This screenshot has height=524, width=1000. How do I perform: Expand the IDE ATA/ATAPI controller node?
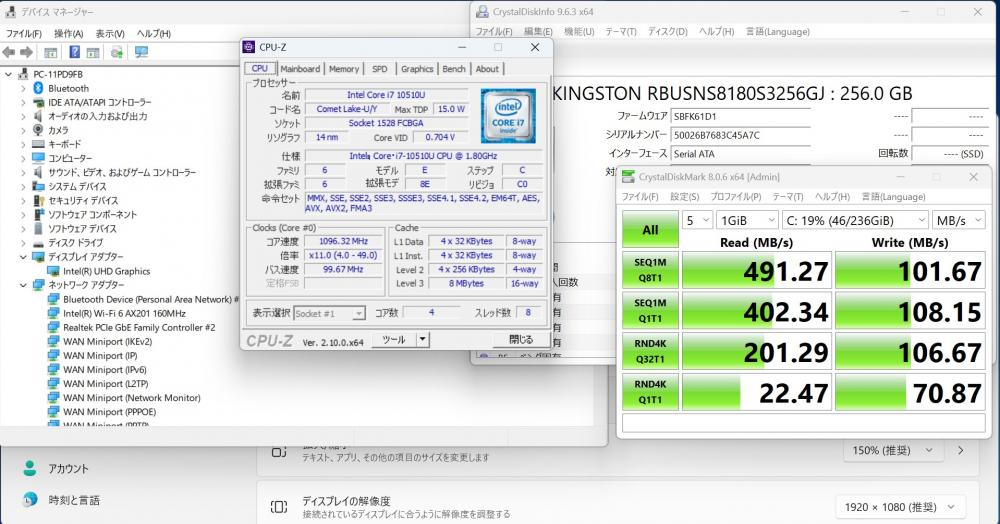click(24, 102)
